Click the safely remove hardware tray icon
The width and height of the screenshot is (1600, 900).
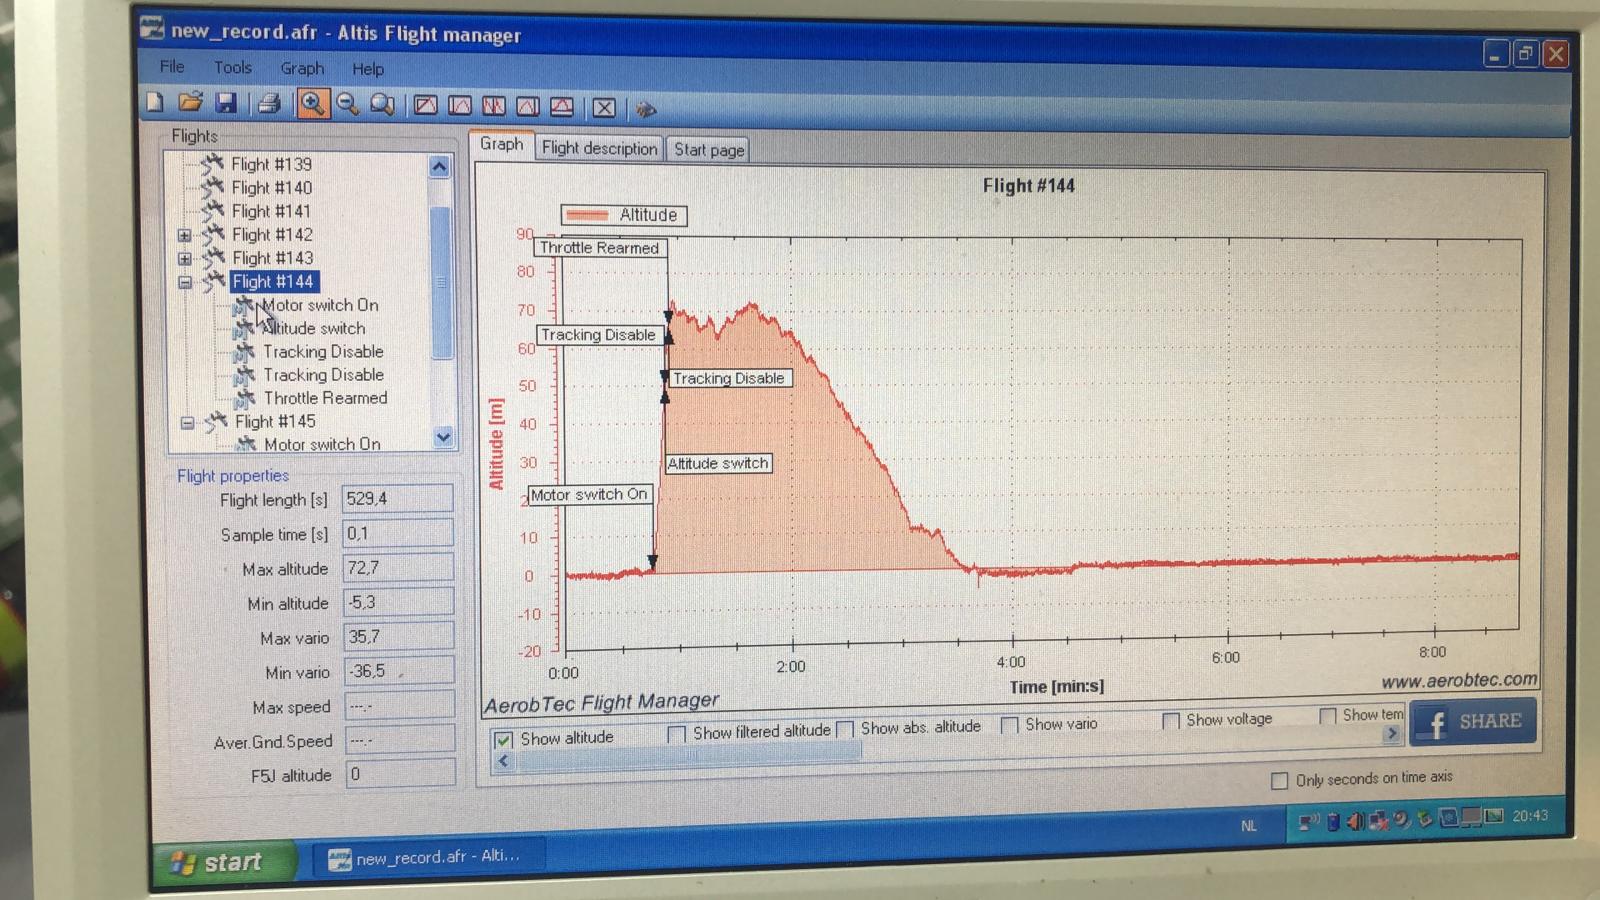click(x=1424, y=820)
